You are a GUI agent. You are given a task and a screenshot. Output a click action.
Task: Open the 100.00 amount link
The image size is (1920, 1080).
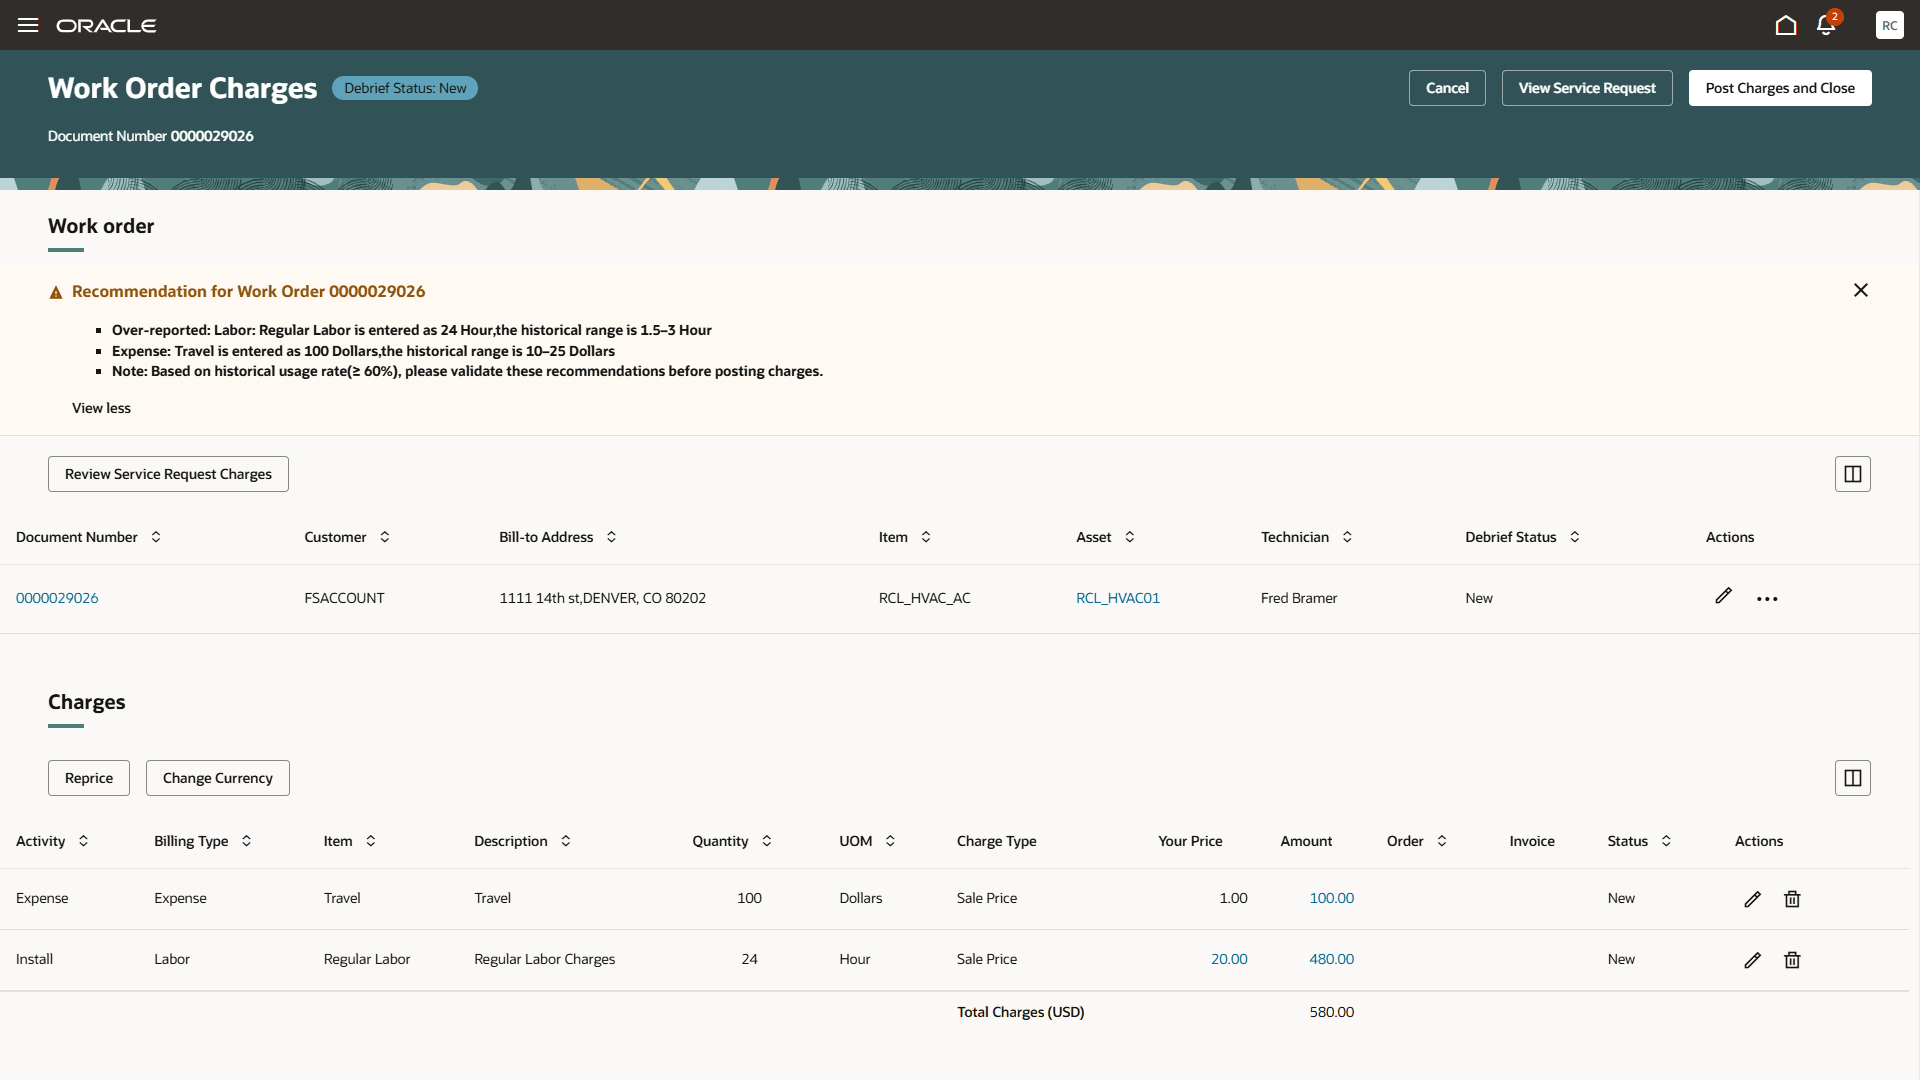click(x=1332, y=898)
